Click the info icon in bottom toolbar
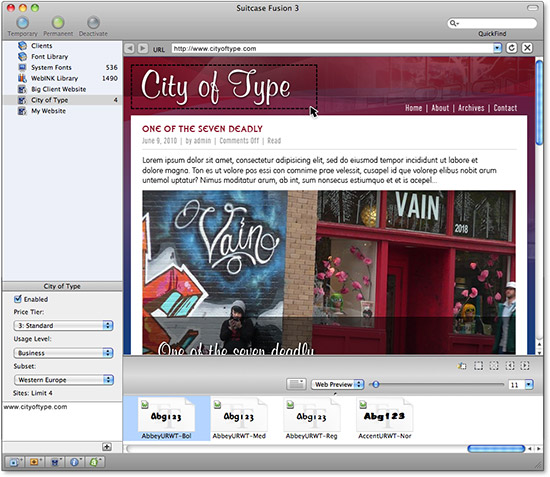The height and width of the screenshot is (477, 550). (74, 462)
